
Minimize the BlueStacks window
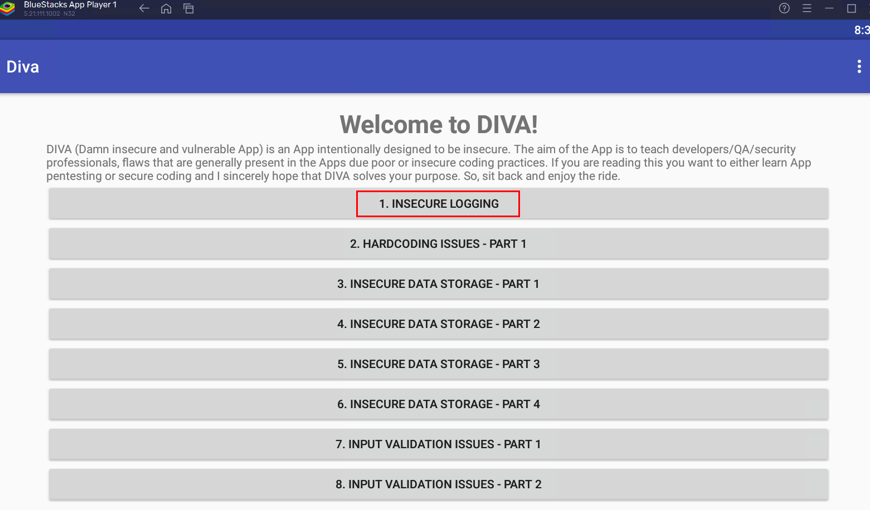pos(829,8)
